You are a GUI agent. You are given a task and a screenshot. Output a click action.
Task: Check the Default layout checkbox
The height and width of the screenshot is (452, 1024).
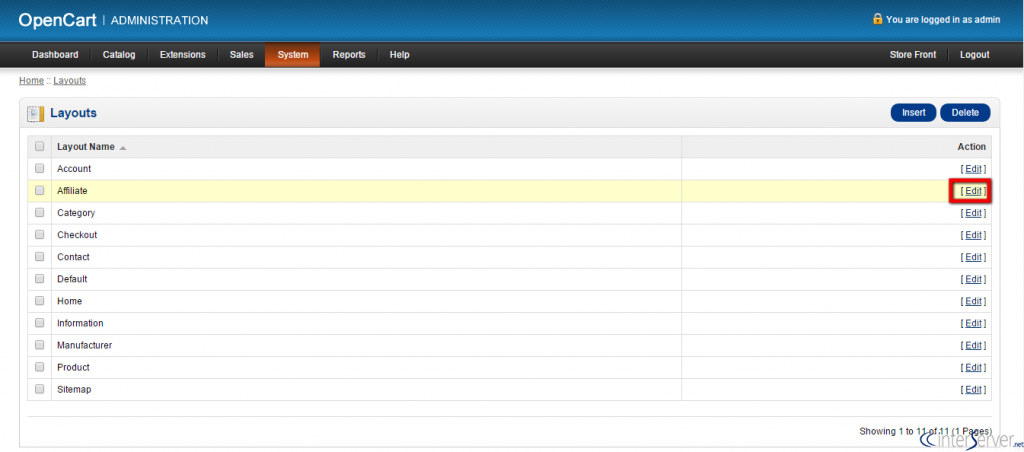pyautogui.click(x=39, y=279)
